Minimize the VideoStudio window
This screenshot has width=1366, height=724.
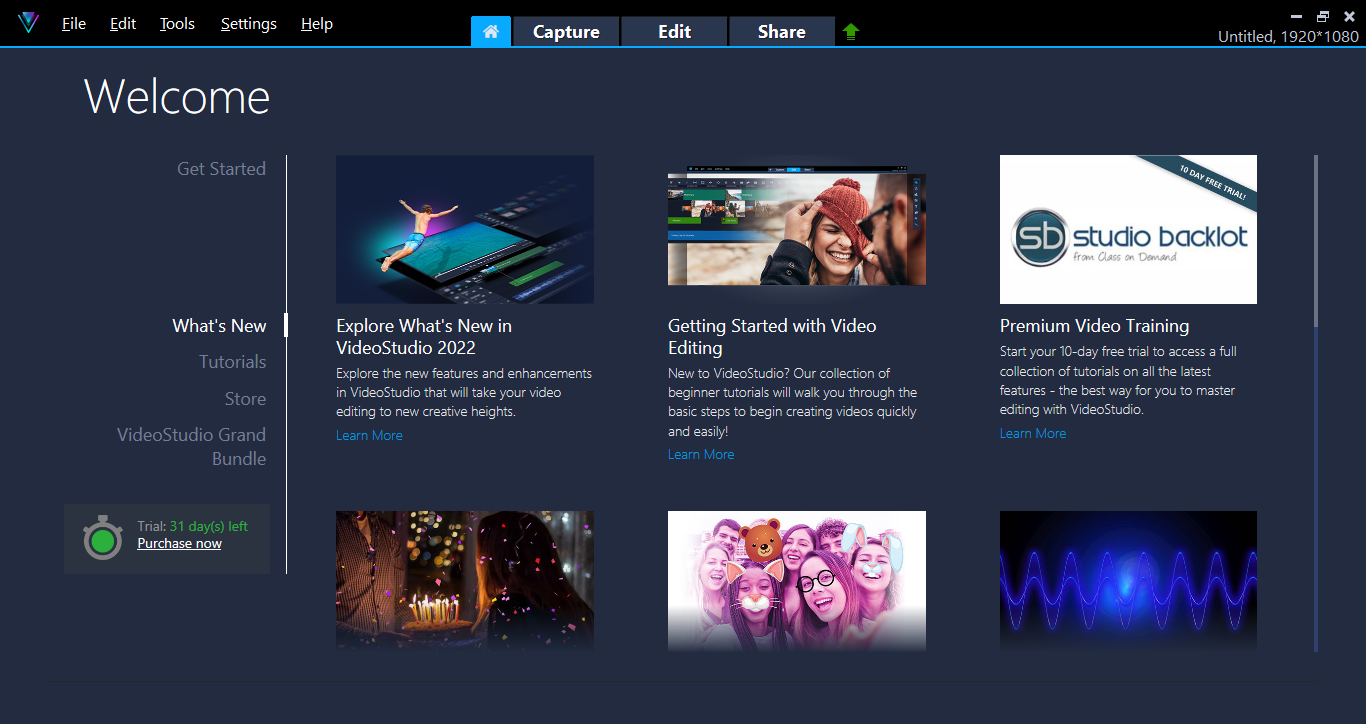coord(1297,16)
